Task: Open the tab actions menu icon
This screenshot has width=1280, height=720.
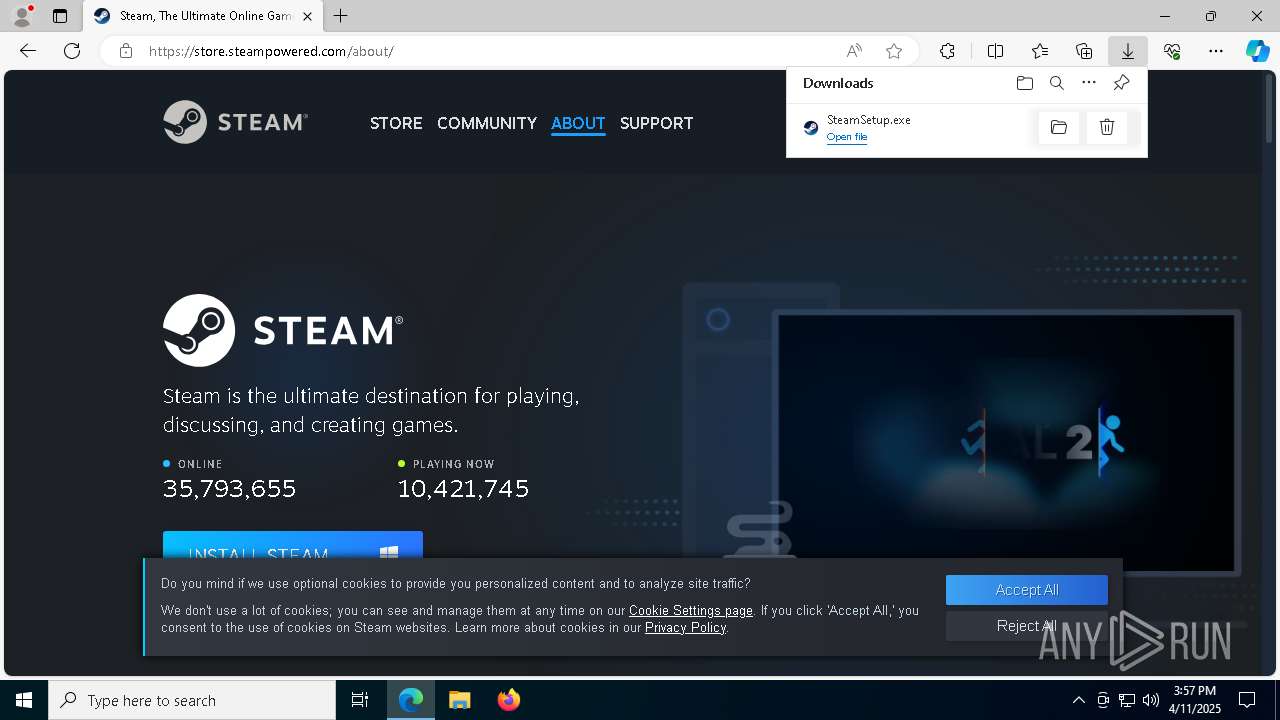Action: point(60,16)
